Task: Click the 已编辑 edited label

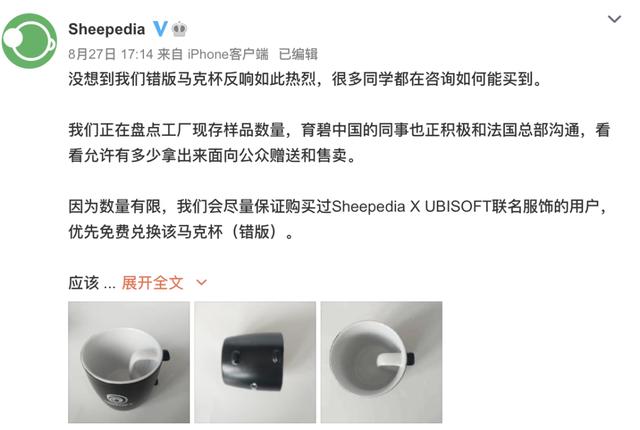Action: [x=298, y=54]
